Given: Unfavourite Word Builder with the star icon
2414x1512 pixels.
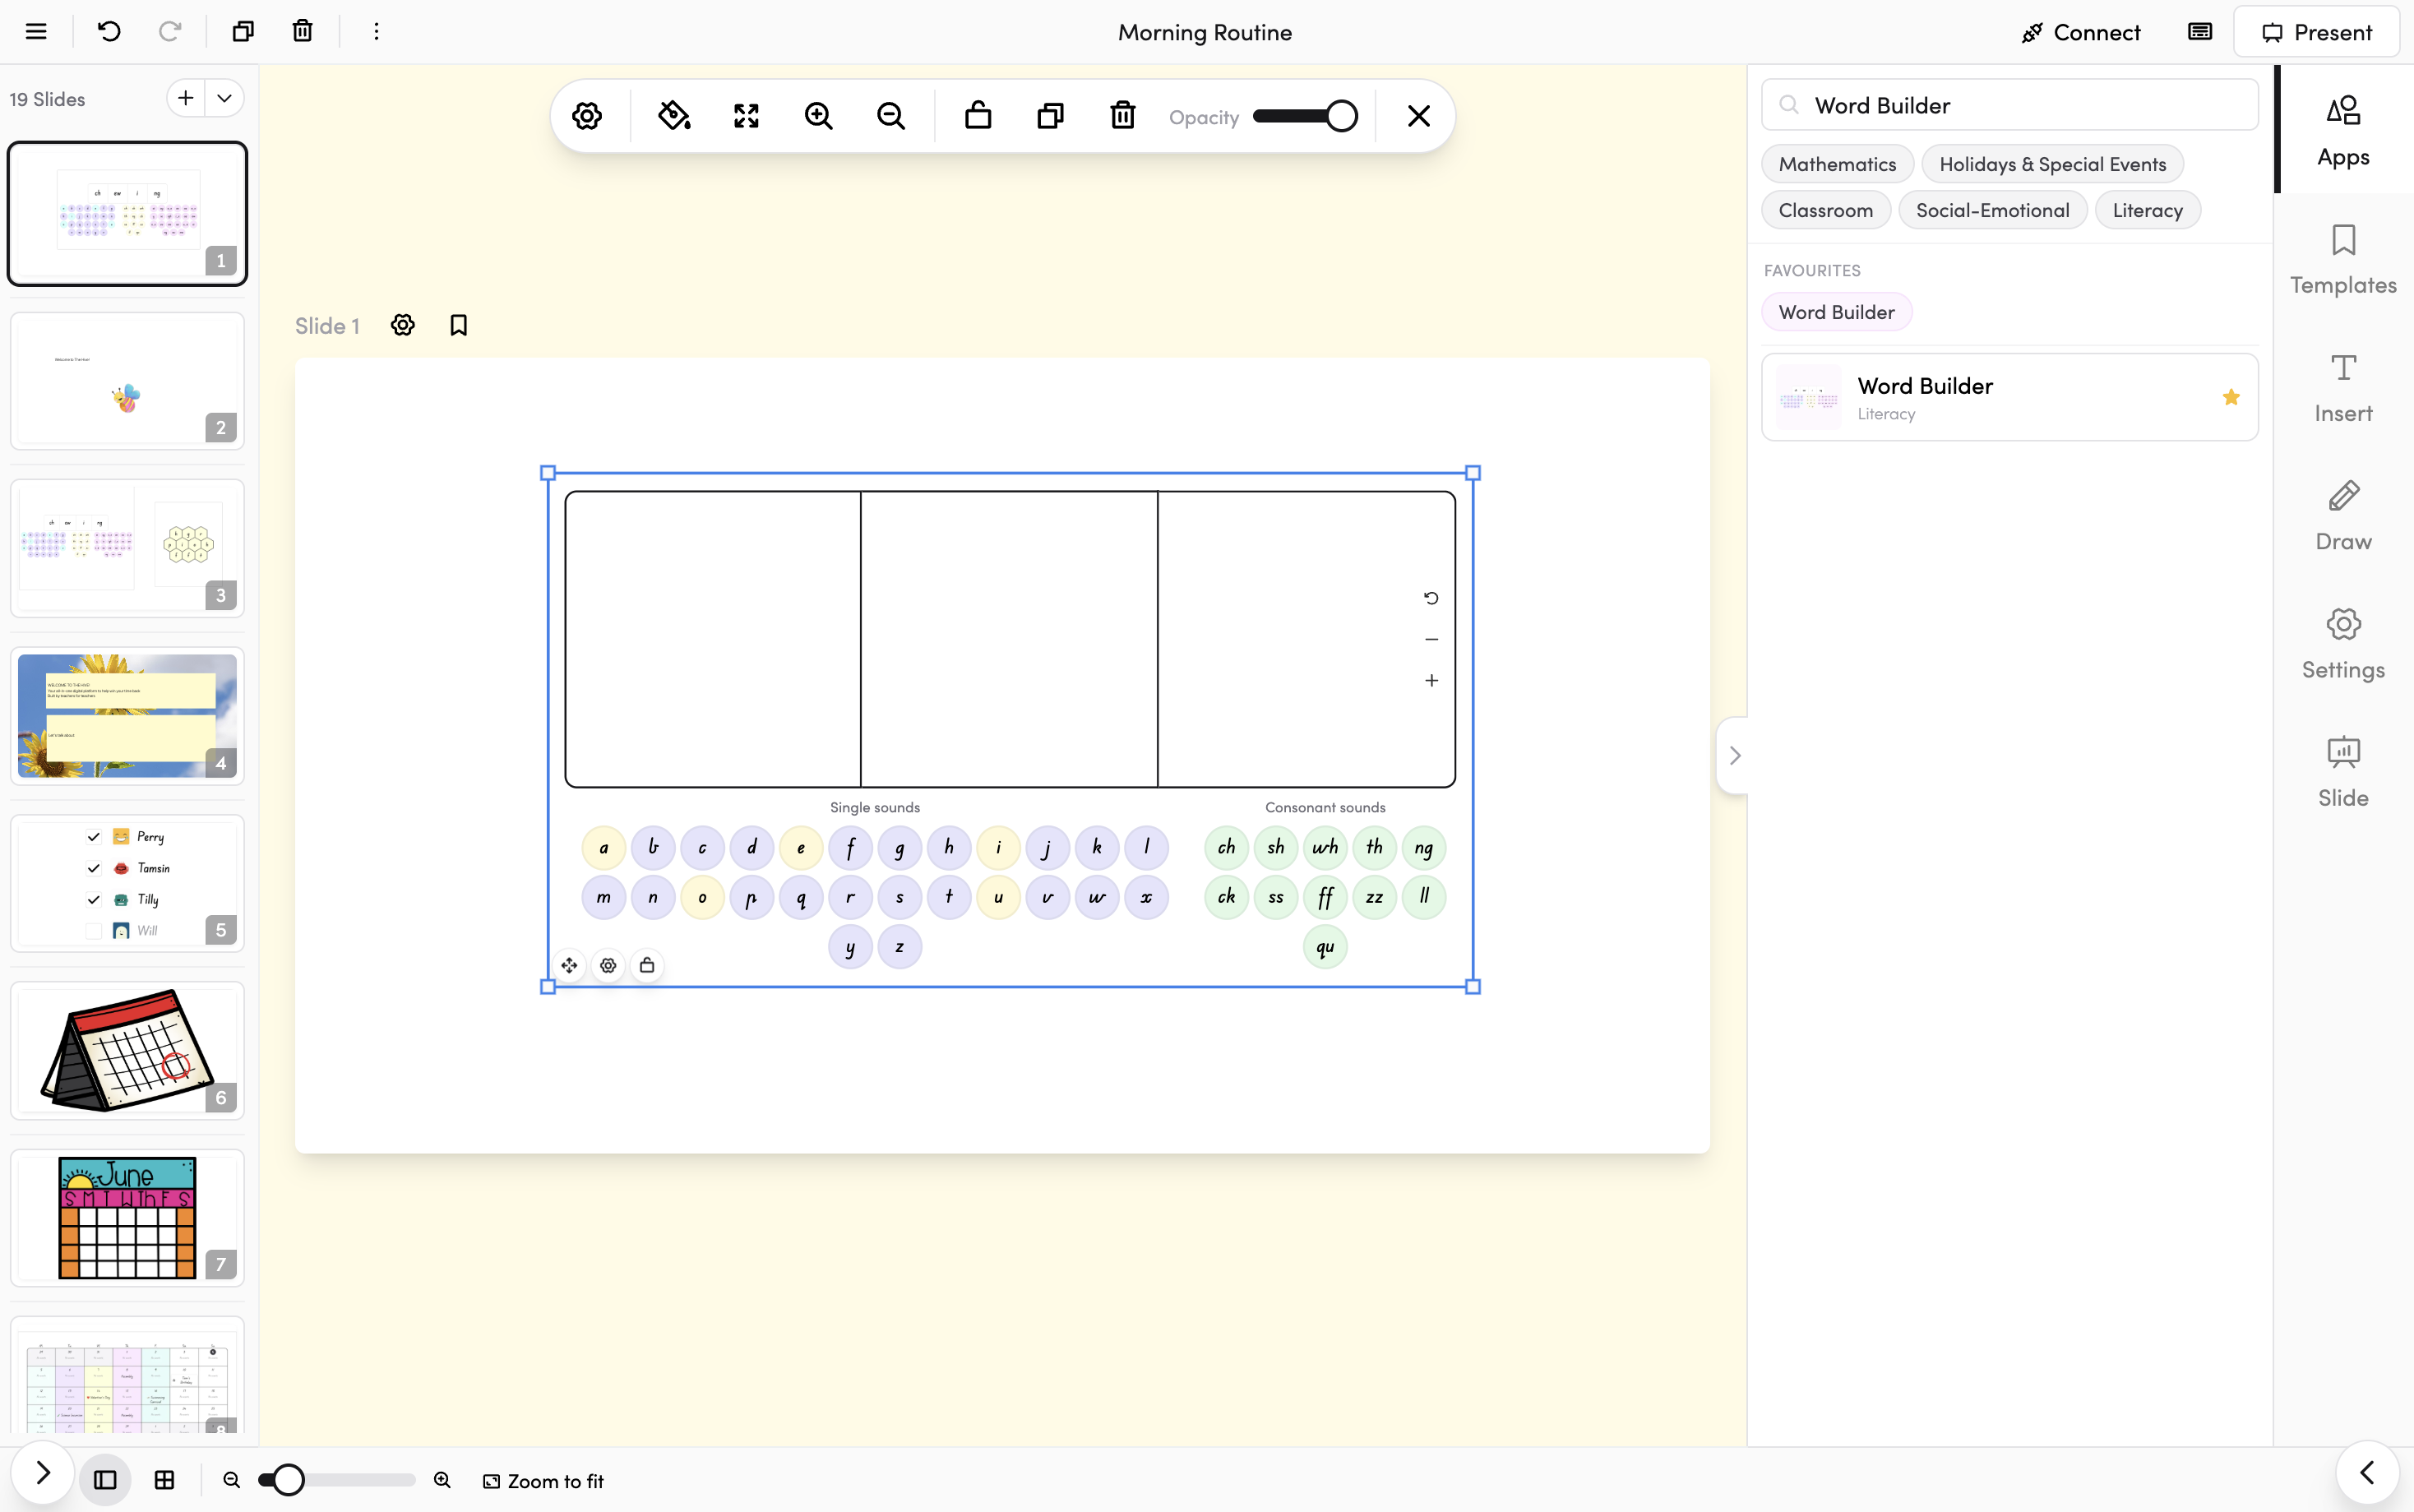Looking at the screenshot, I should pos(2230,397).
